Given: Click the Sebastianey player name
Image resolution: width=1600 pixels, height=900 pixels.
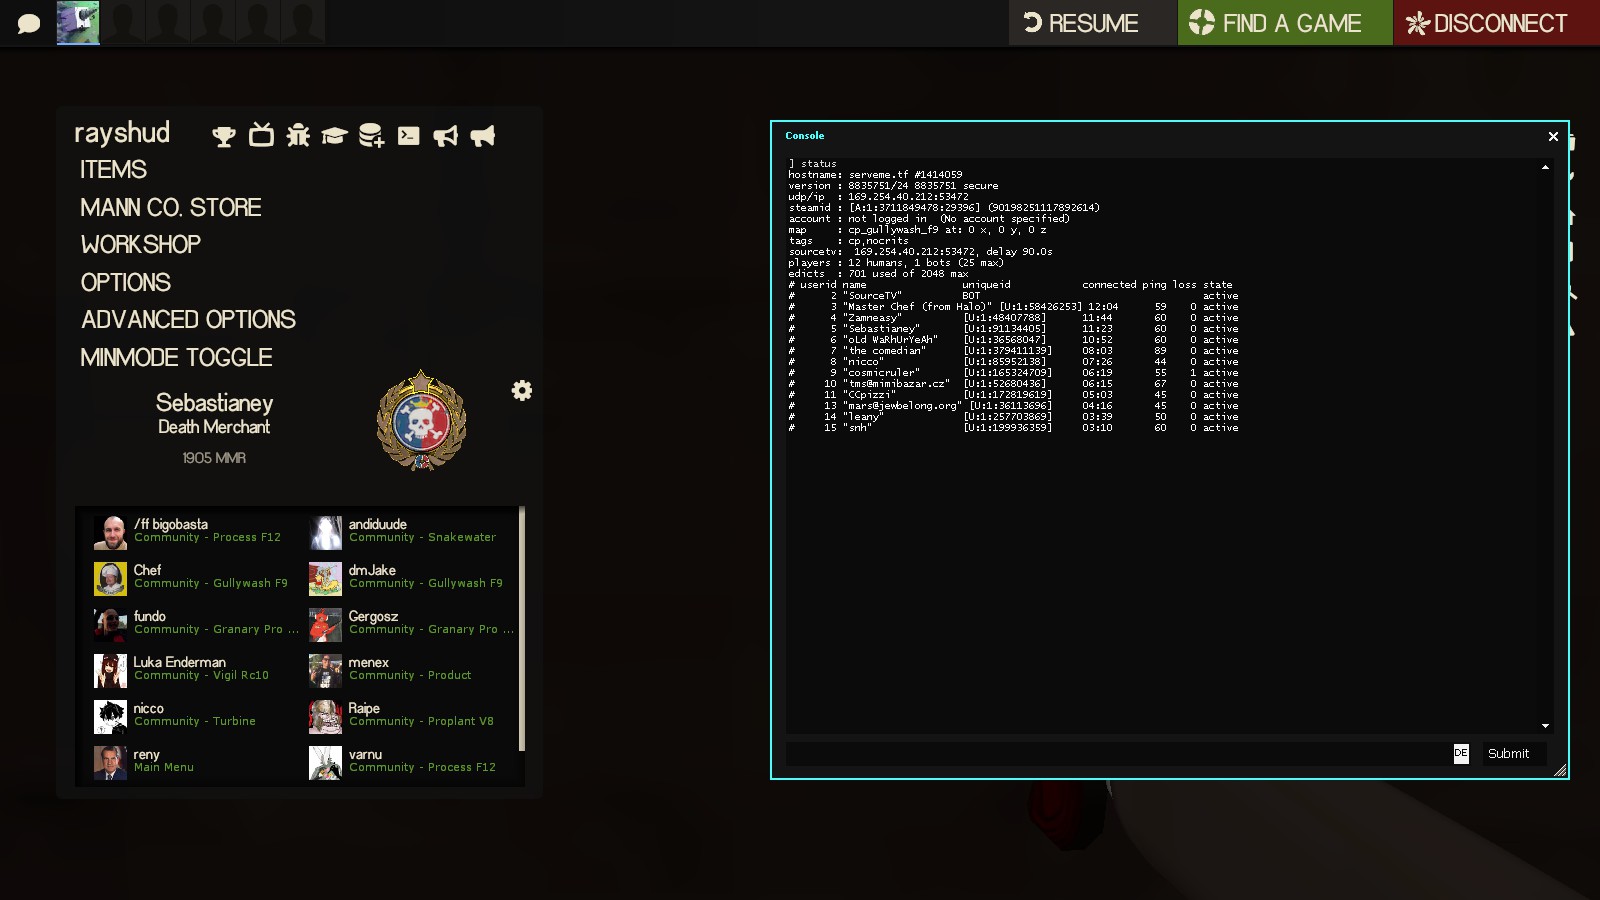Looking at the screenshot, I should pos(214,403).
